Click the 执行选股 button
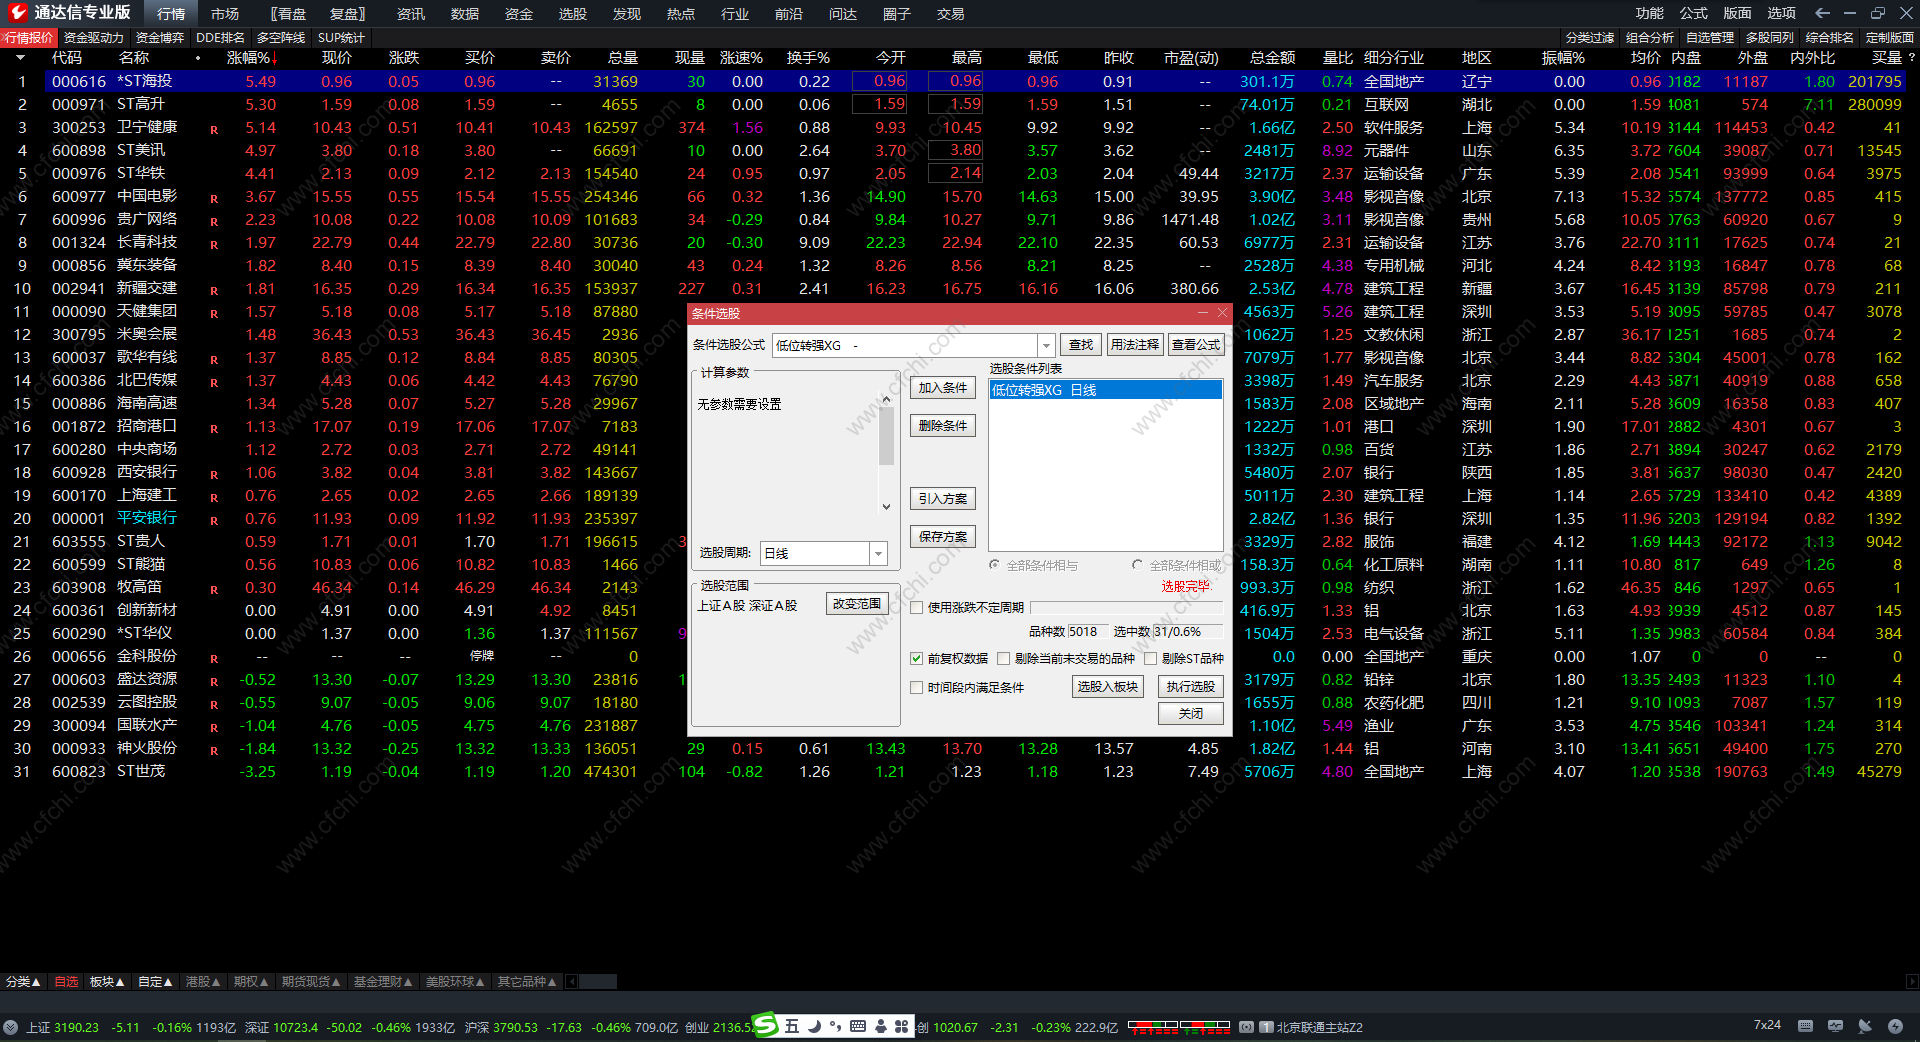Viewport: 1920px width, 1042px height. (x=1190, y=687)
